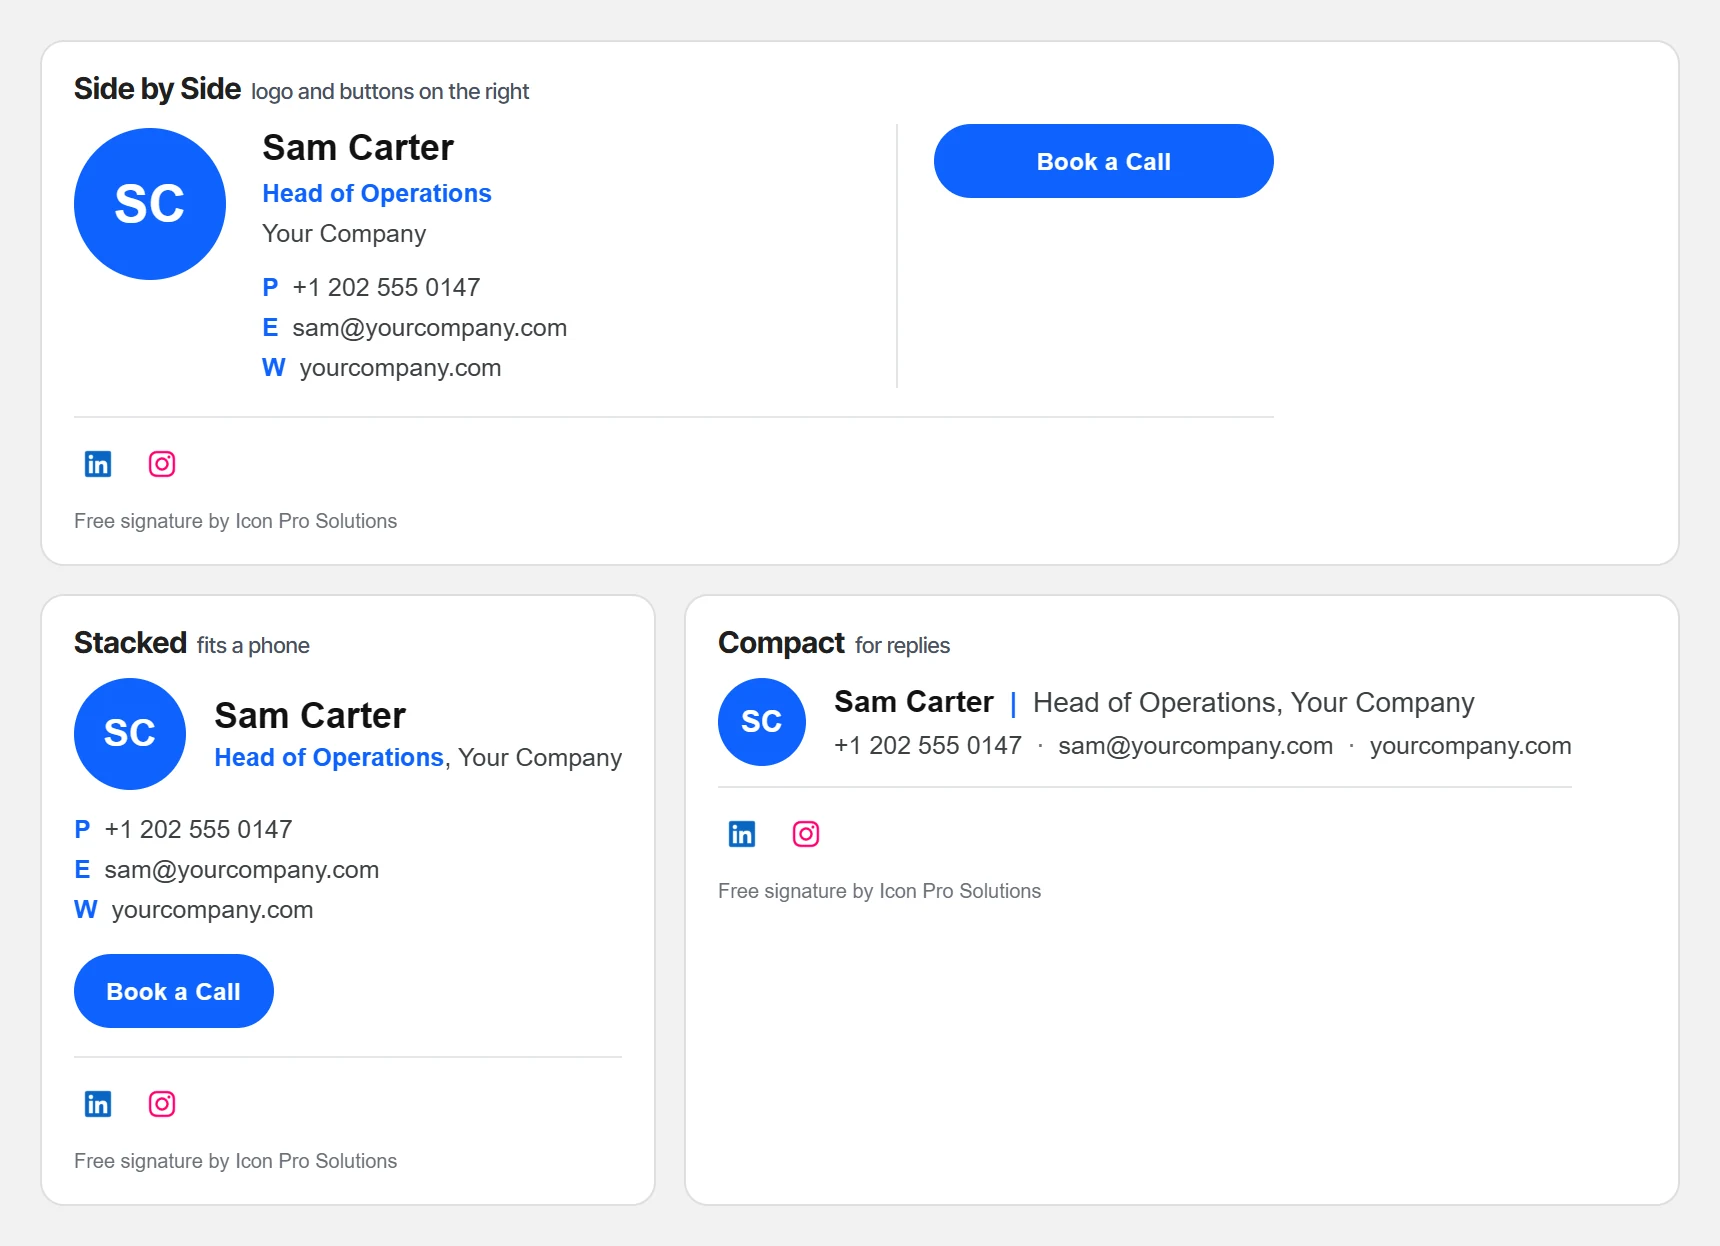Image resolution: width=1720 pixels, height=1246 pixels.
Task: Click Your Company text in Side by Side
Action: click(344, 234)
